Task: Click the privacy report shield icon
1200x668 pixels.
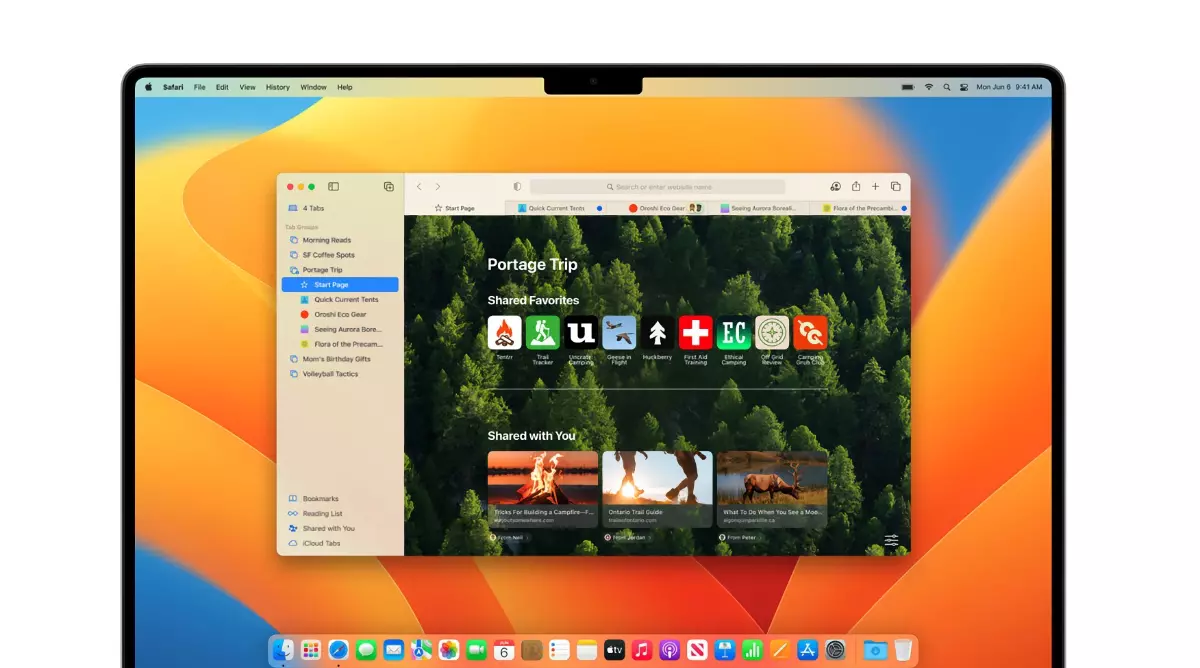Action: (x=517, y=187)
